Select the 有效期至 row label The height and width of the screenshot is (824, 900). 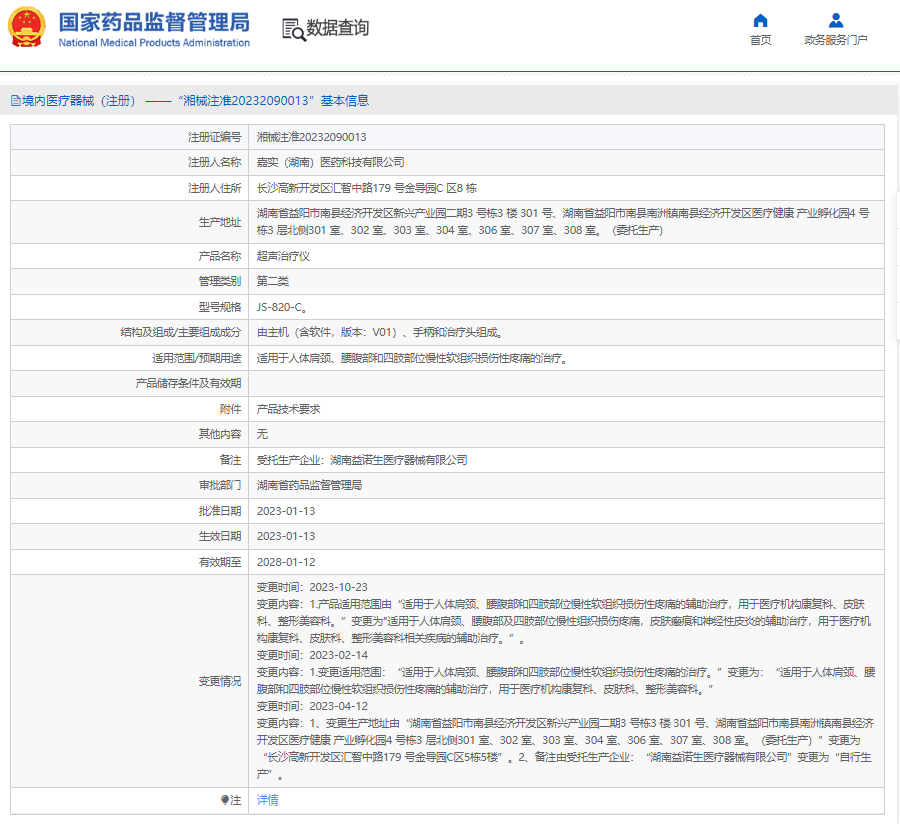(x=220, y=562)
